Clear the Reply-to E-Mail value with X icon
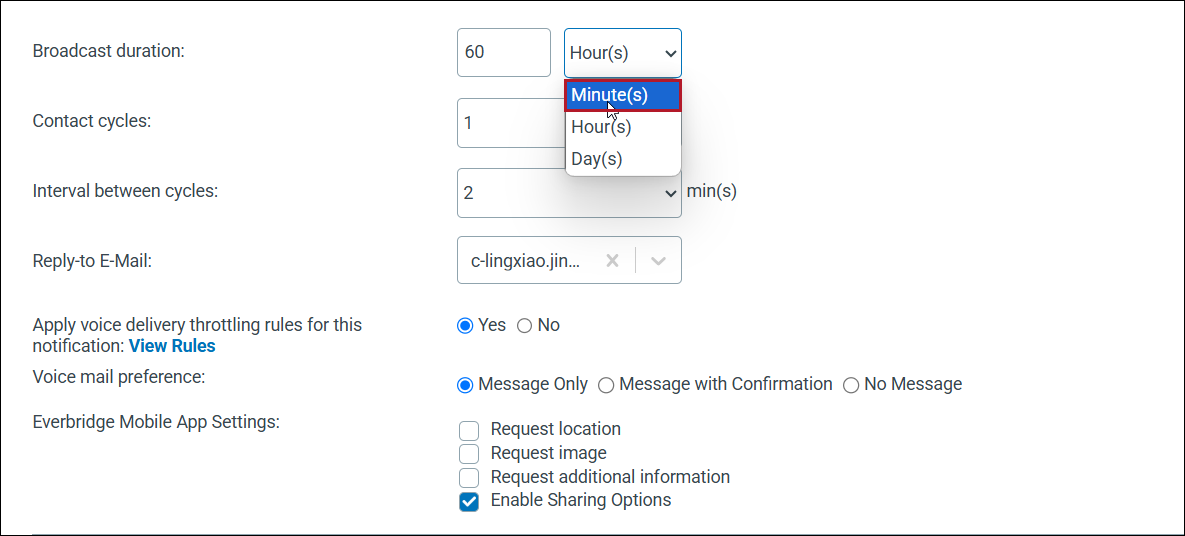This screenshot has height=536, width=1185. (613, 261)
